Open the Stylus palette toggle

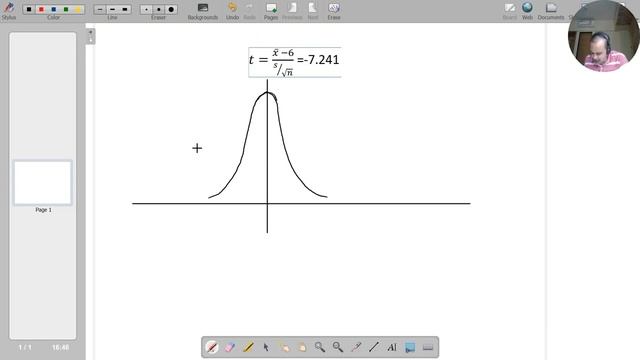[x=9, y=11]
